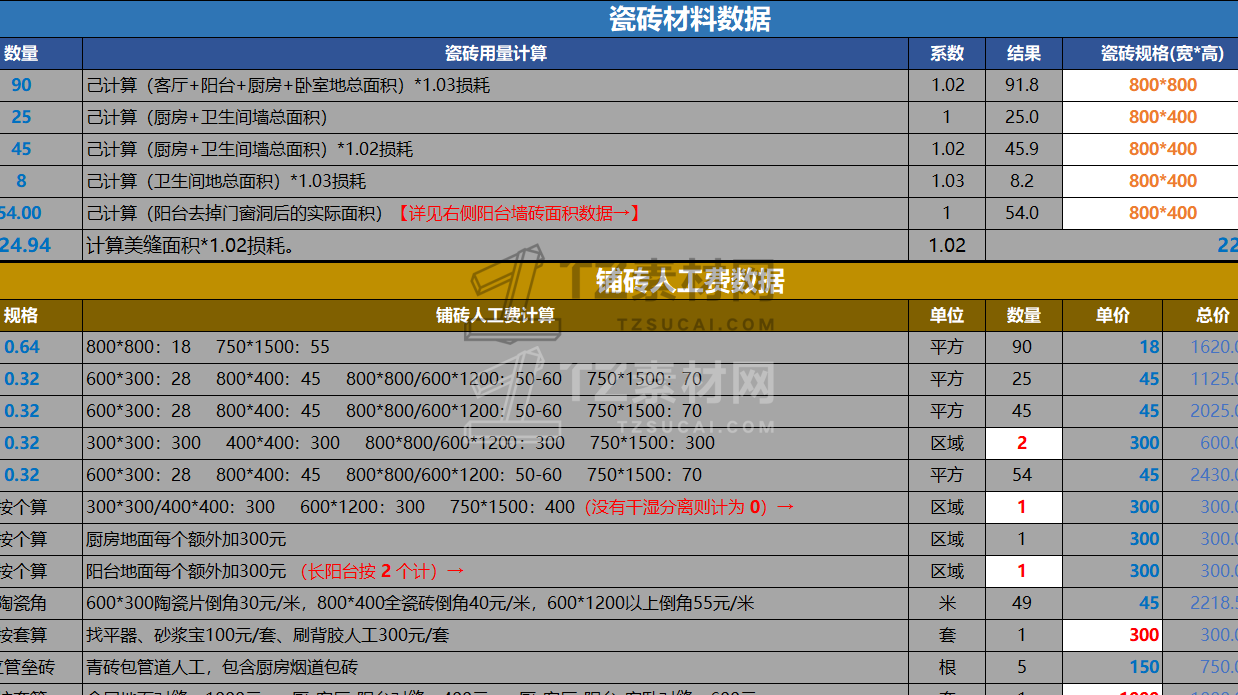Select the 结果 column header

1023,54
